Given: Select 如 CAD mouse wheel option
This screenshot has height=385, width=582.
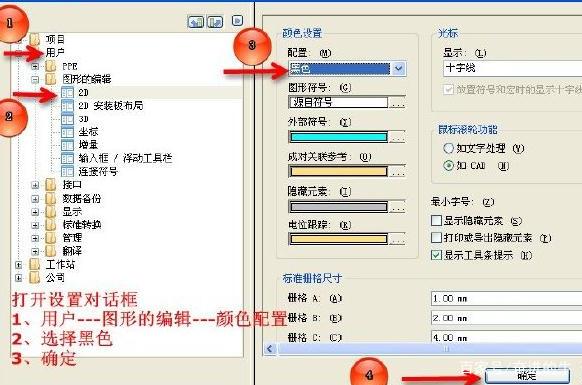Looking at the screenshot, I should point(448,165).
